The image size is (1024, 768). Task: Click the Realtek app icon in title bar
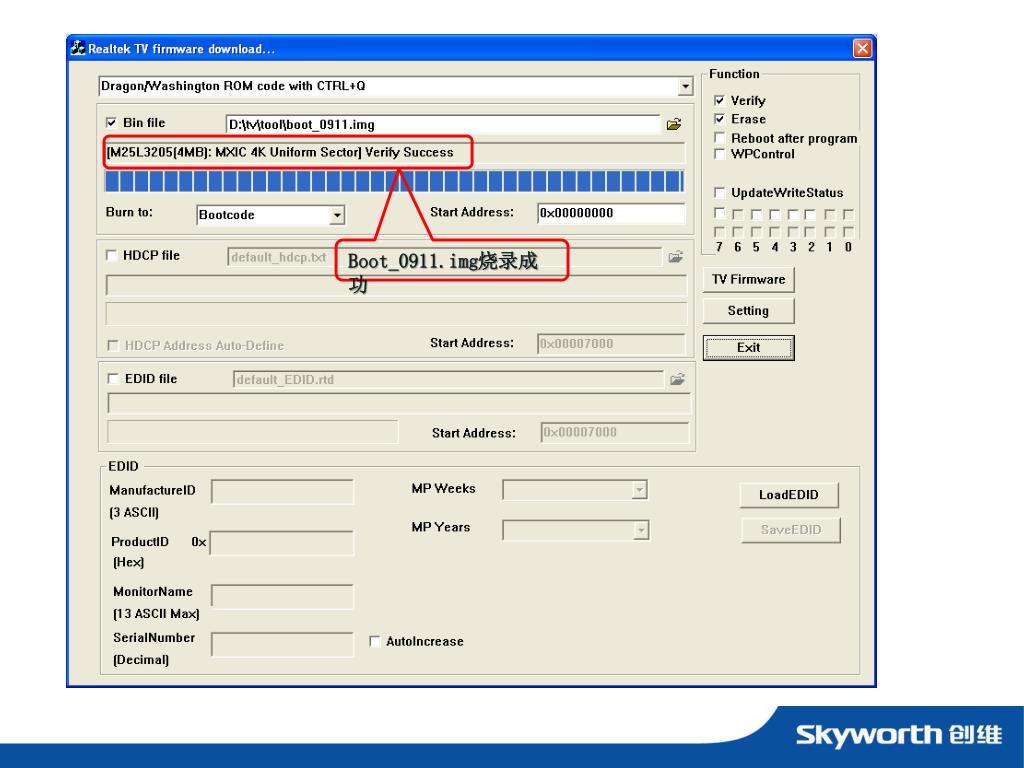78,48
